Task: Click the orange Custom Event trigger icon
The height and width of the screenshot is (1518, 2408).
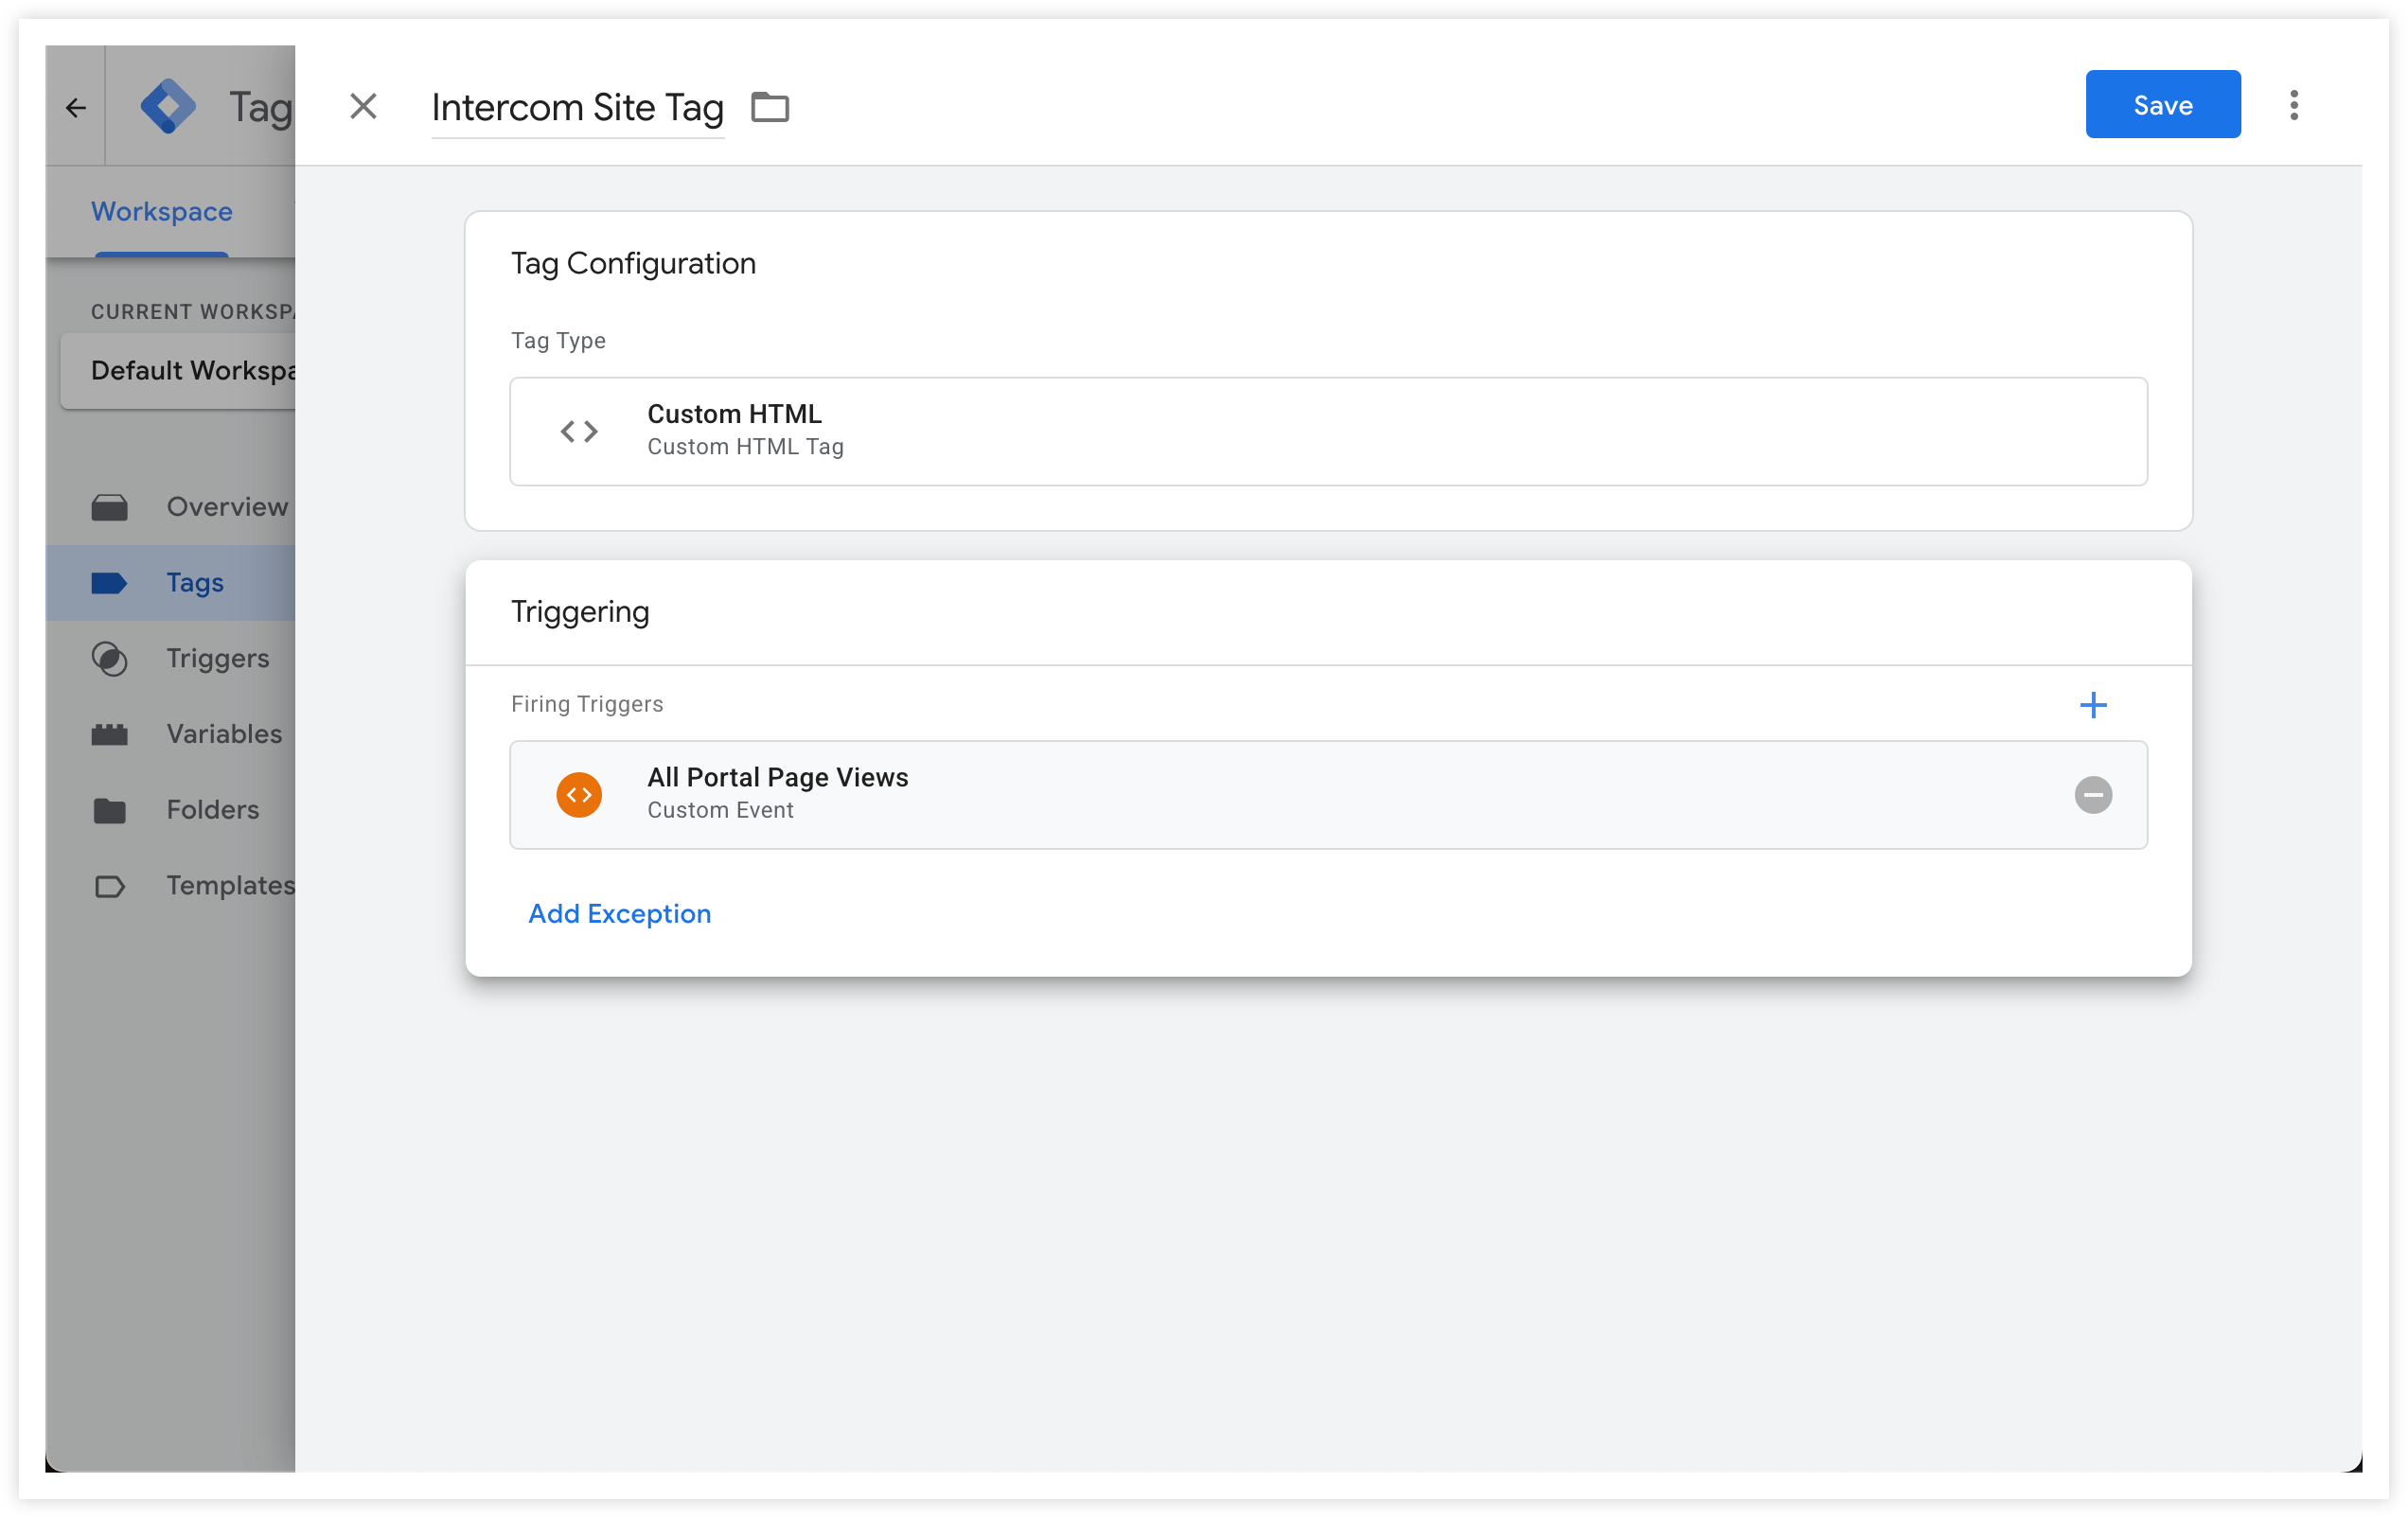Action: click(579, 795)
